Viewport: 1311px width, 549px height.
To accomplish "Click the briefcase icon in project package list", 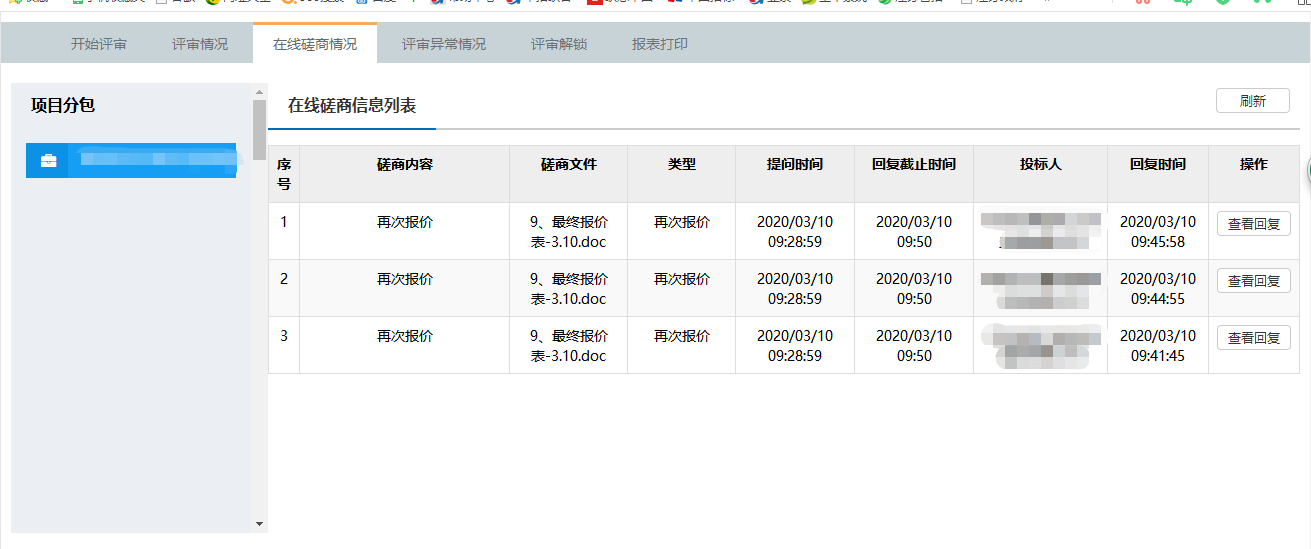I will pos(47,160).
